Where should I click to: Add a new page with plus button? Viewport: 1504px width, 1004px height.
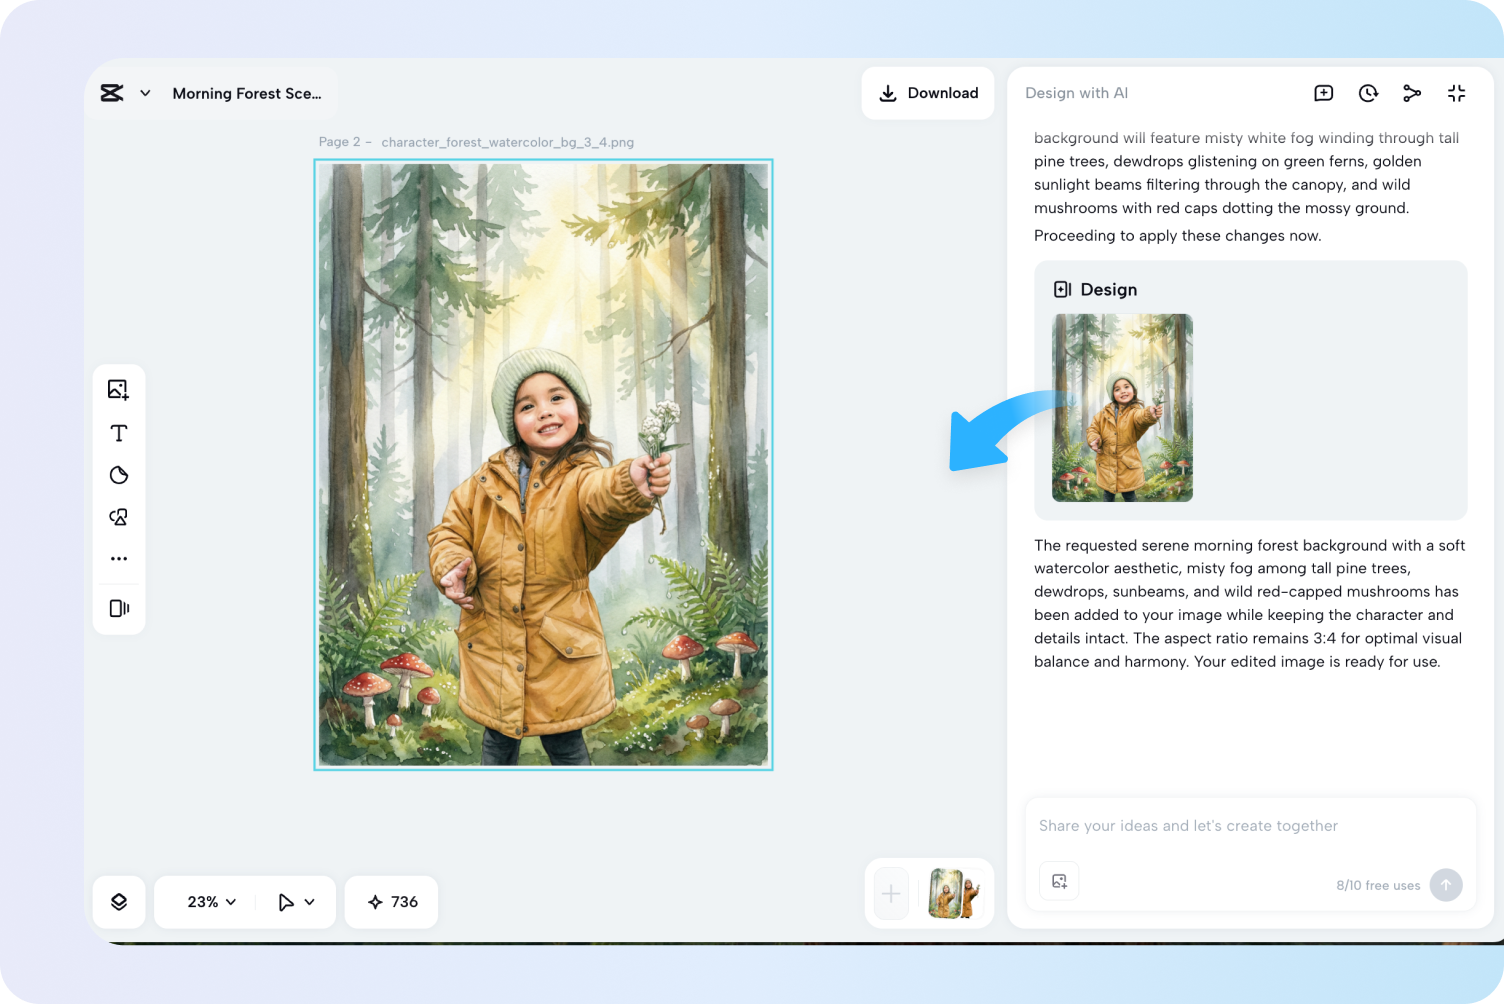pyautogui.click(x=891, y=894)
